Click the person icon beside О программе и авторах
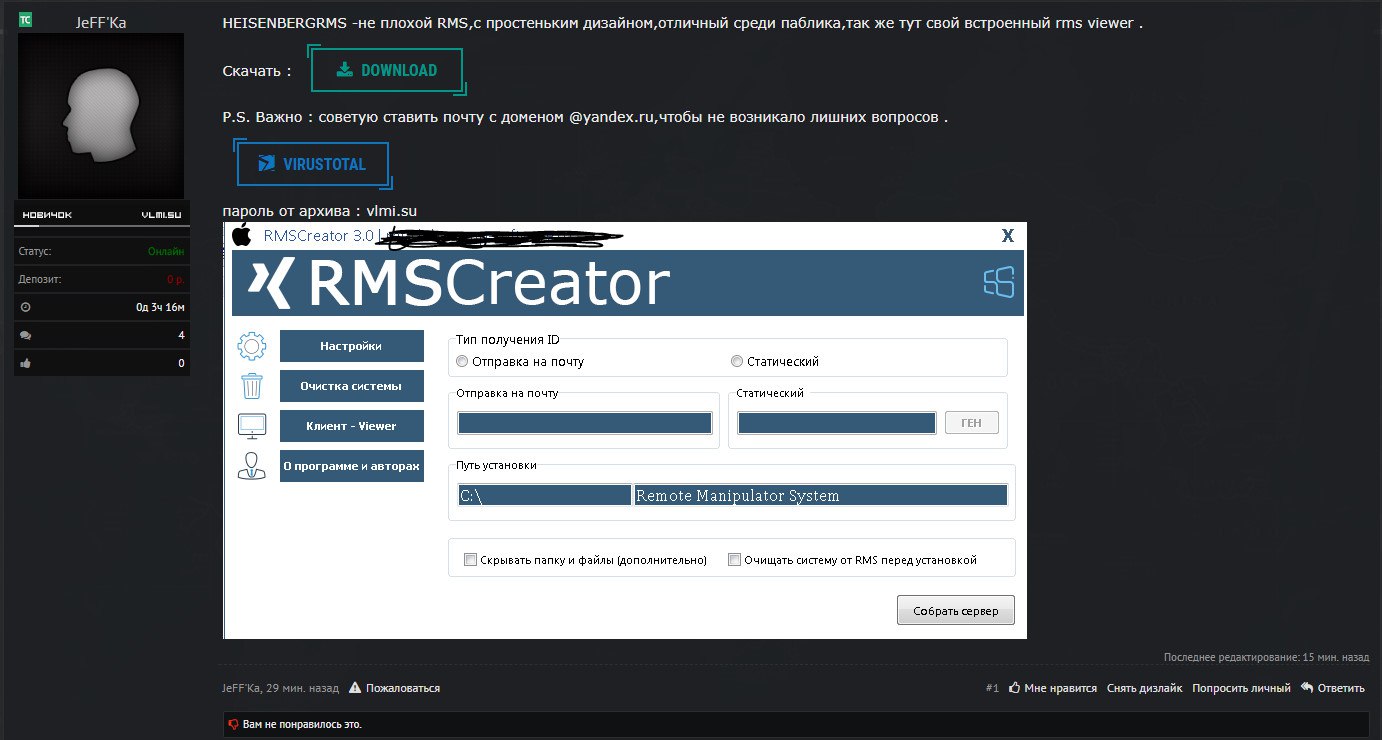Viewport: 1382px width, 740px height. click(252, 466)
